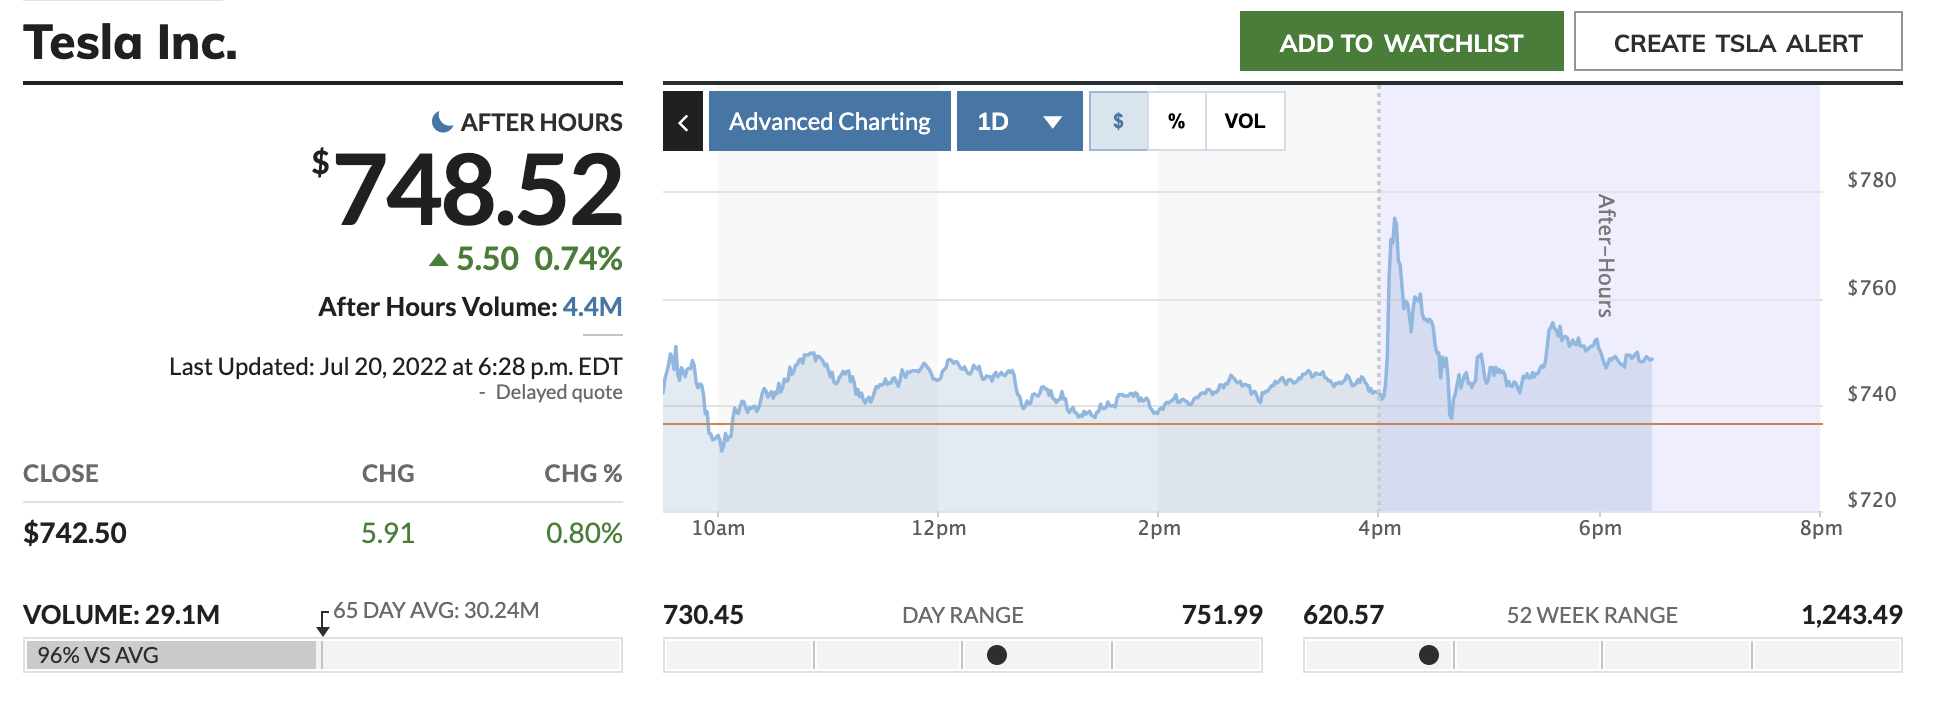Click the 65 day average volume marker arrow
Viewport: 1940px width, 702px height.
(x=323, y=624)
